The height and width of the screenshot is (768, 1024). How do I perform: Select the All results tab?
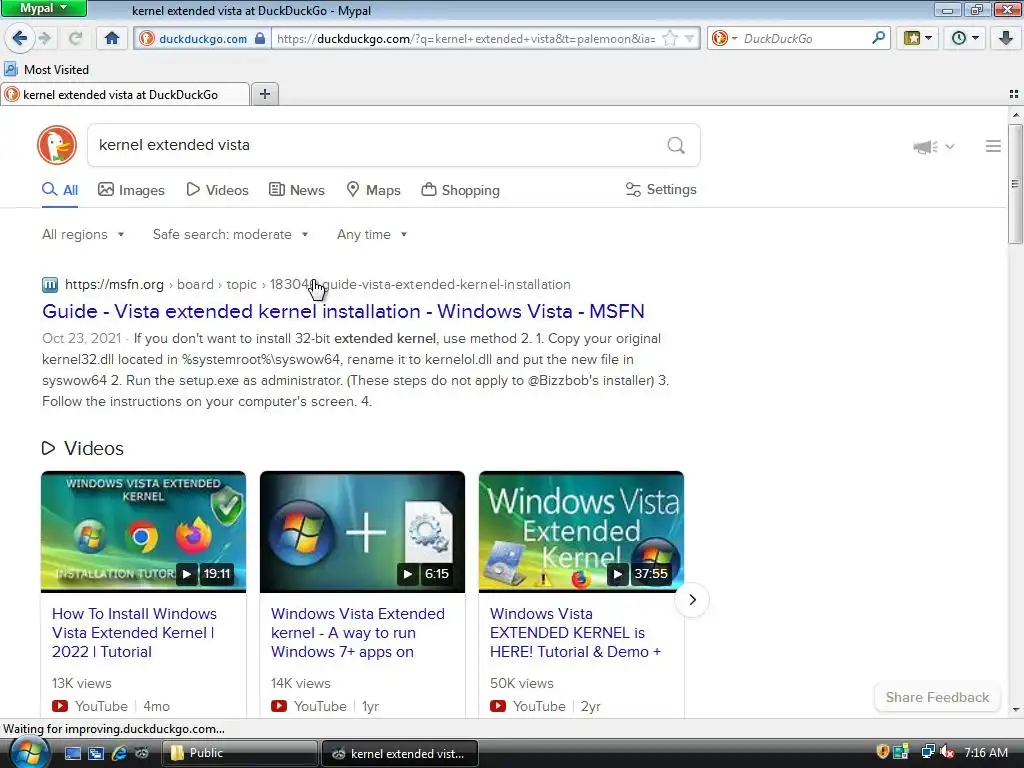[60, 190]
